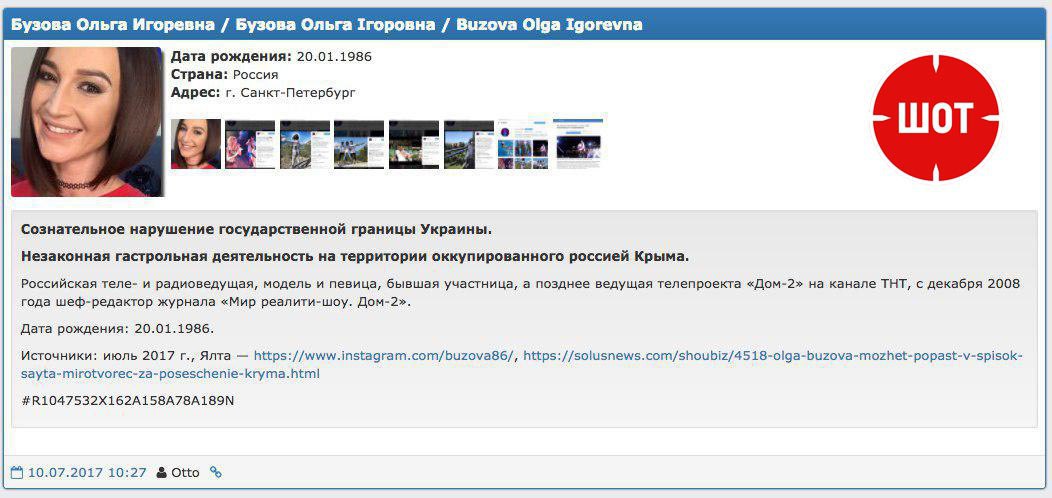Image resolution: width=1052 pixels, height=498 pixels.
Task: Click the code #R1047532X162A158A78A189N
Action: [128, 401]
